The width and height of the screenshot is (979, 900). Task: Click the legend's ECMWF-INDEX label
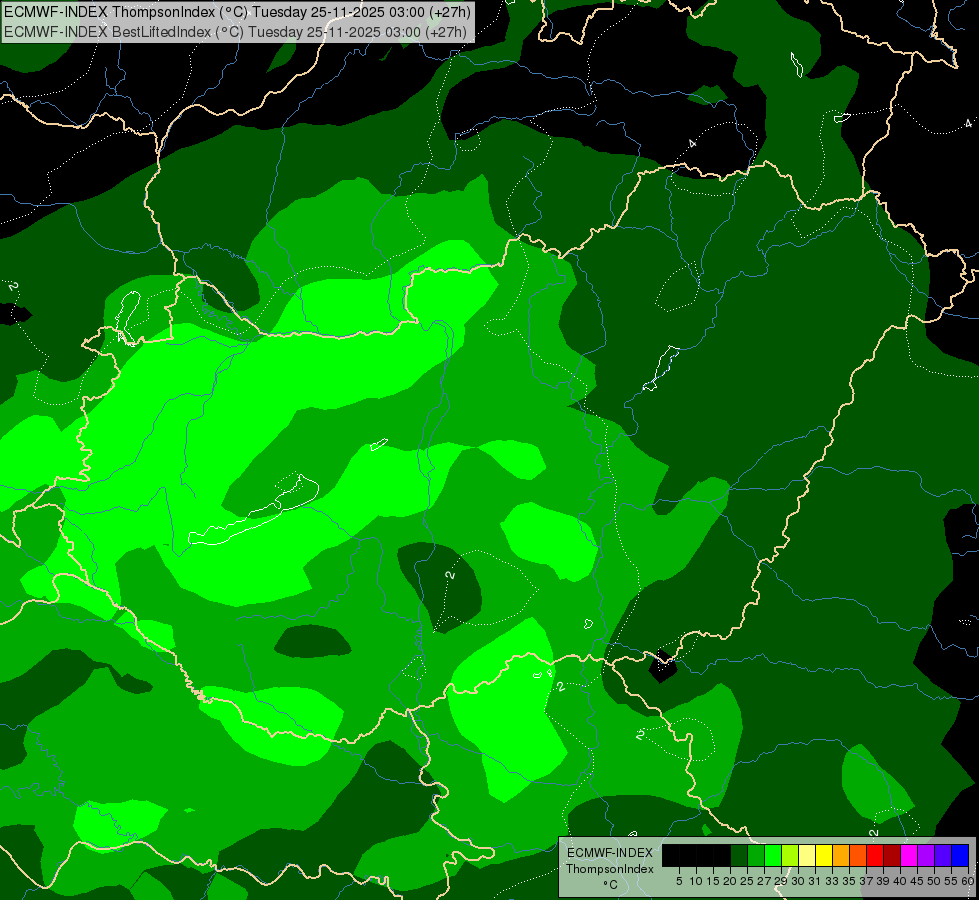point(610,853)
